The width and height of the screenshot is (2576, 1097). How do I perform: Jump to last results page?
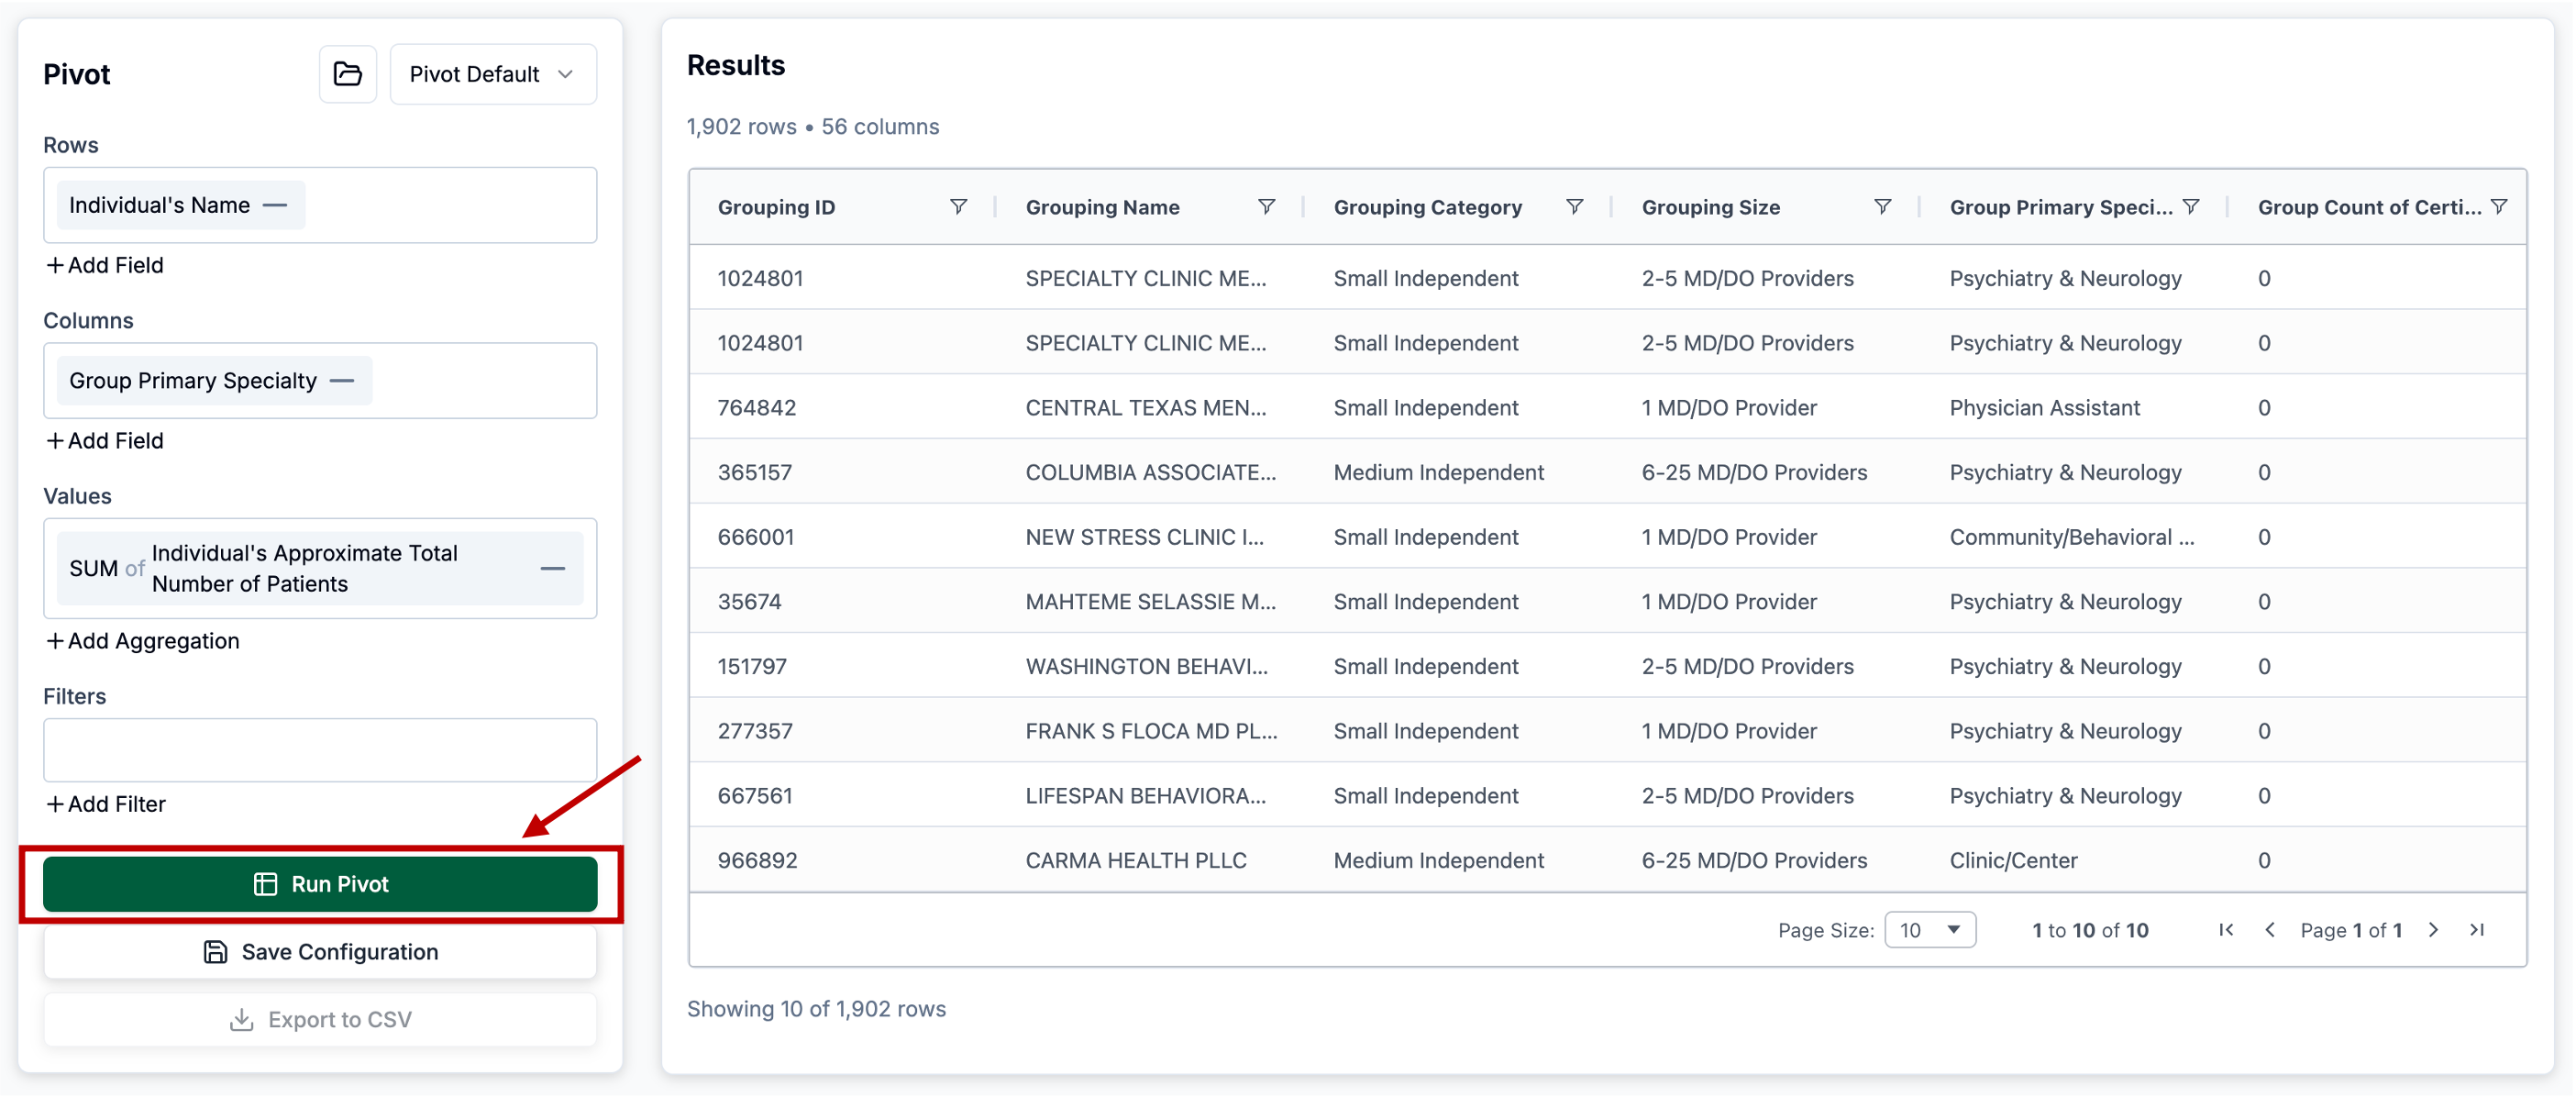point(2477,930)
